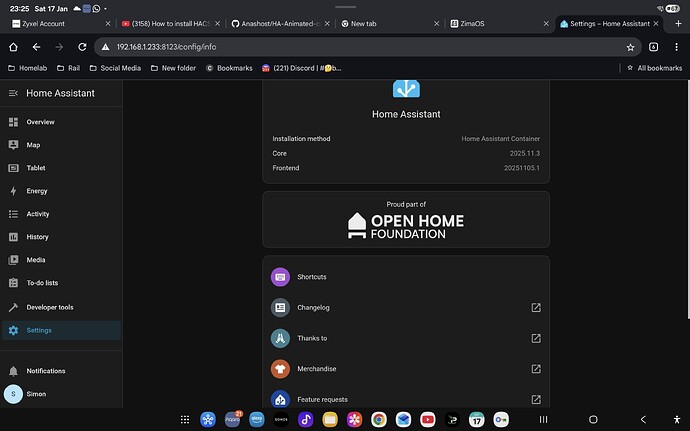690x431 pixels.
Task: Open To-do lists
Action: click(x=61, y=283)
